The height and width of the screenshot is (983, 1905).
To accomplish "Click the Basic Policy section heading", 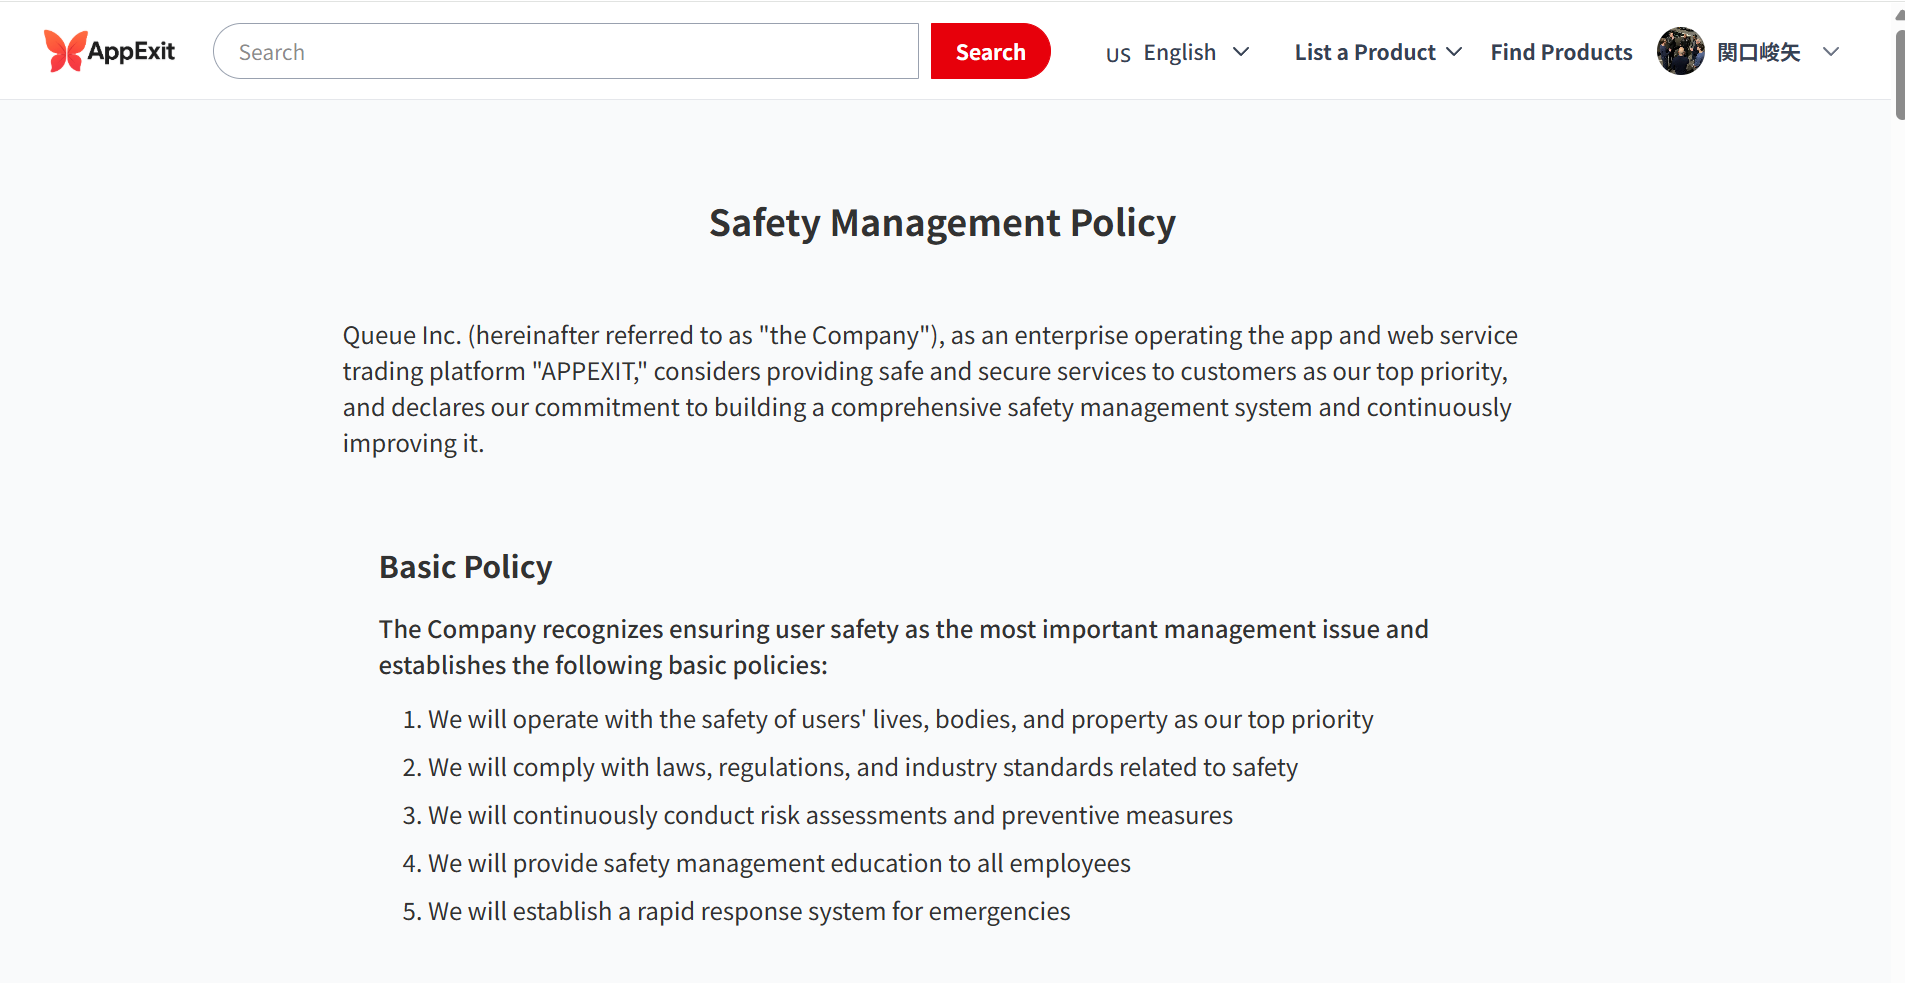I will click(465, 567).
